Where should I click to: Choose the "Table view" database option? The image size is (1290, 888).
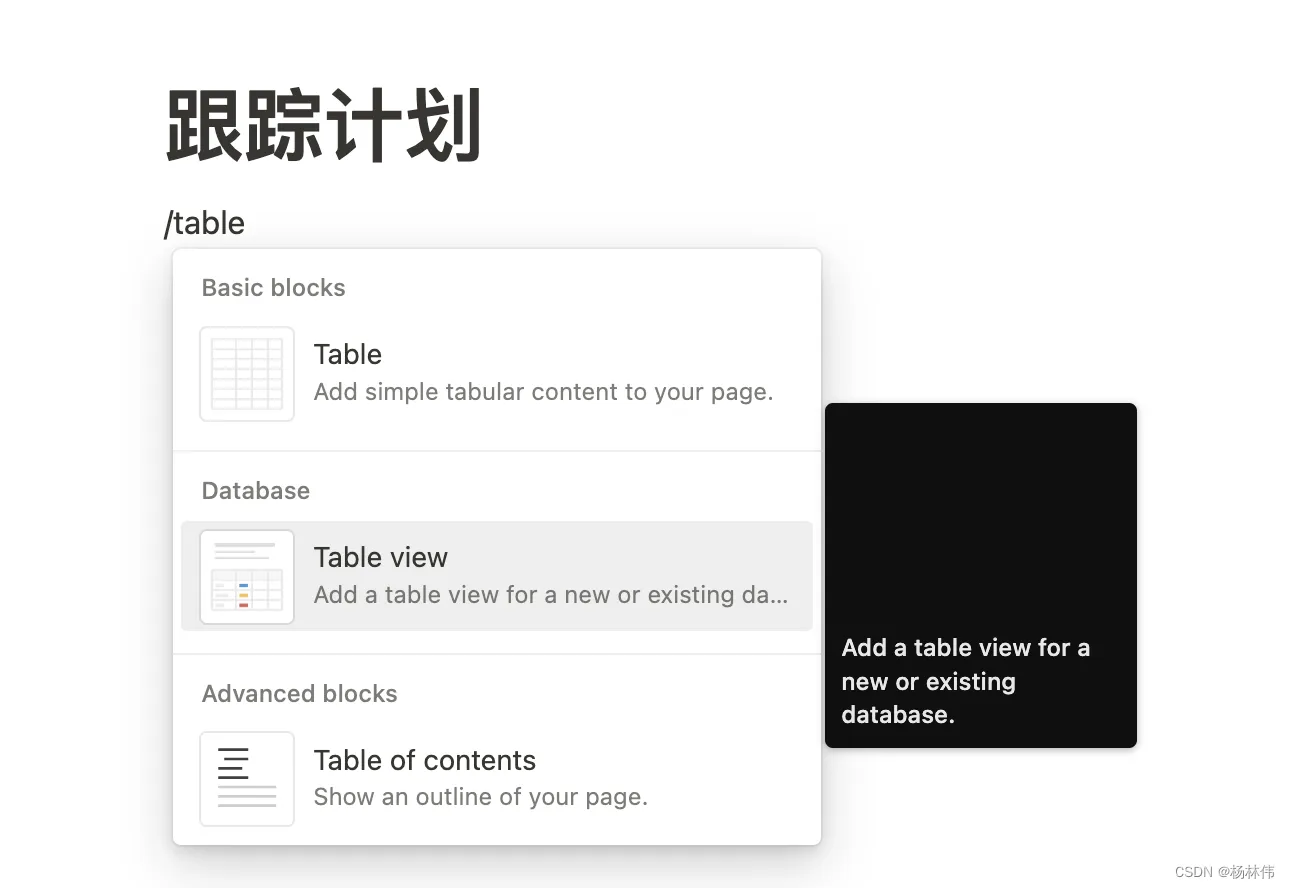(497, 576)
